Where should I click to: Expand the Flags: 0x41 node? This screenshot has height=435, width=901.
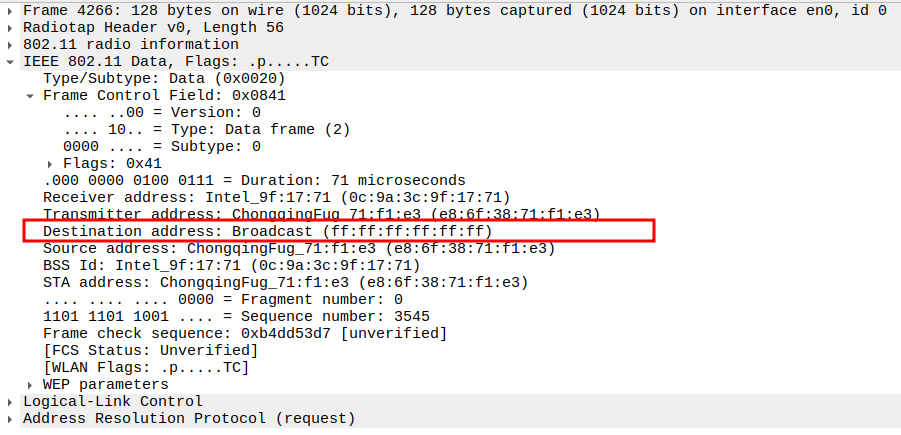51,163
